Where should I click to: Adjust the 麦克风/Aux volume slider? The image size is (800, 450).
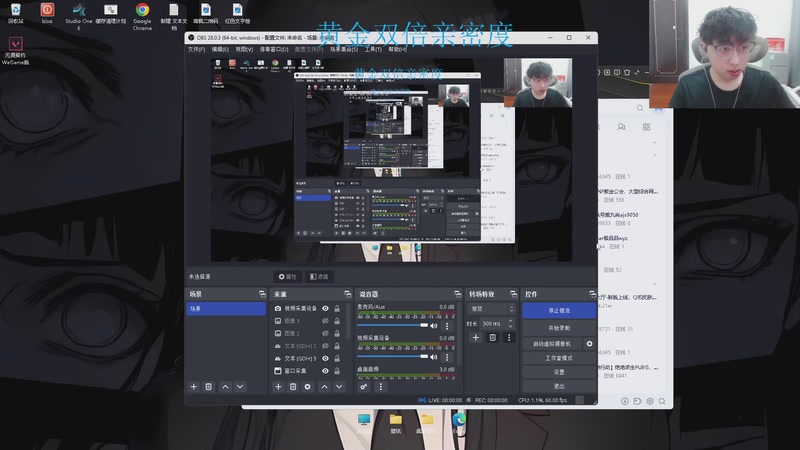tap(392, 325)
